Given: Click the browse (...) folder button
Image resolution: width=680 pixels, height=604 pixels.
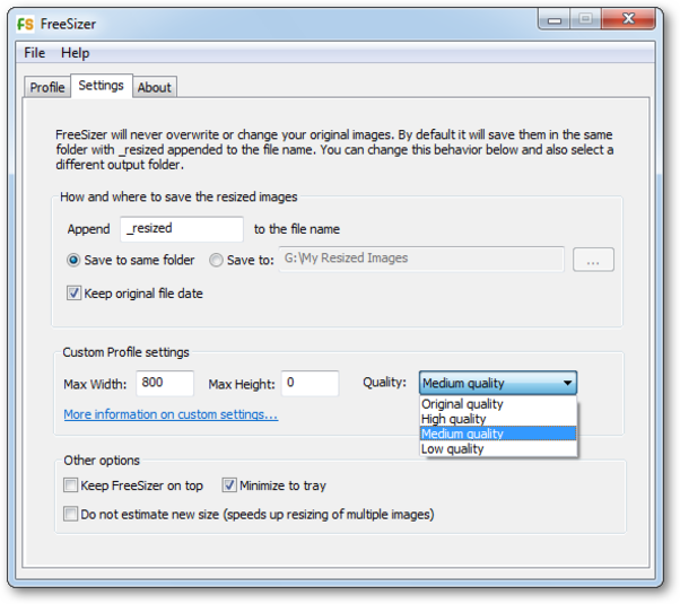Looking at the screenshot, I should (x=593, y=260).
